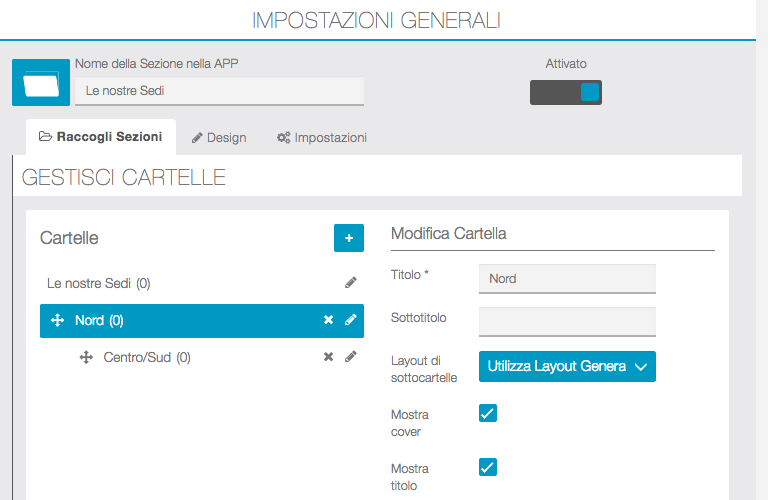Select Centro/Sud folder in list
768x500 pixels.
(x=147, y=357)
